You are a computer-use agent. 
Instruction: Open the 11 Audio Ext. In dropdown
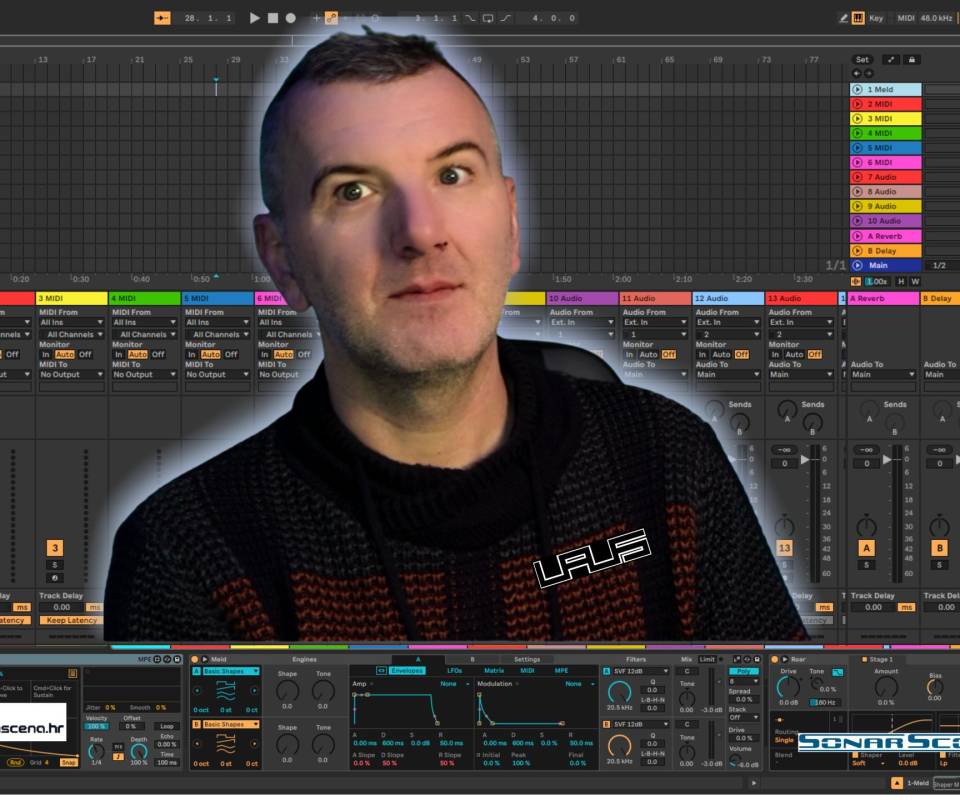coord(654,322)
